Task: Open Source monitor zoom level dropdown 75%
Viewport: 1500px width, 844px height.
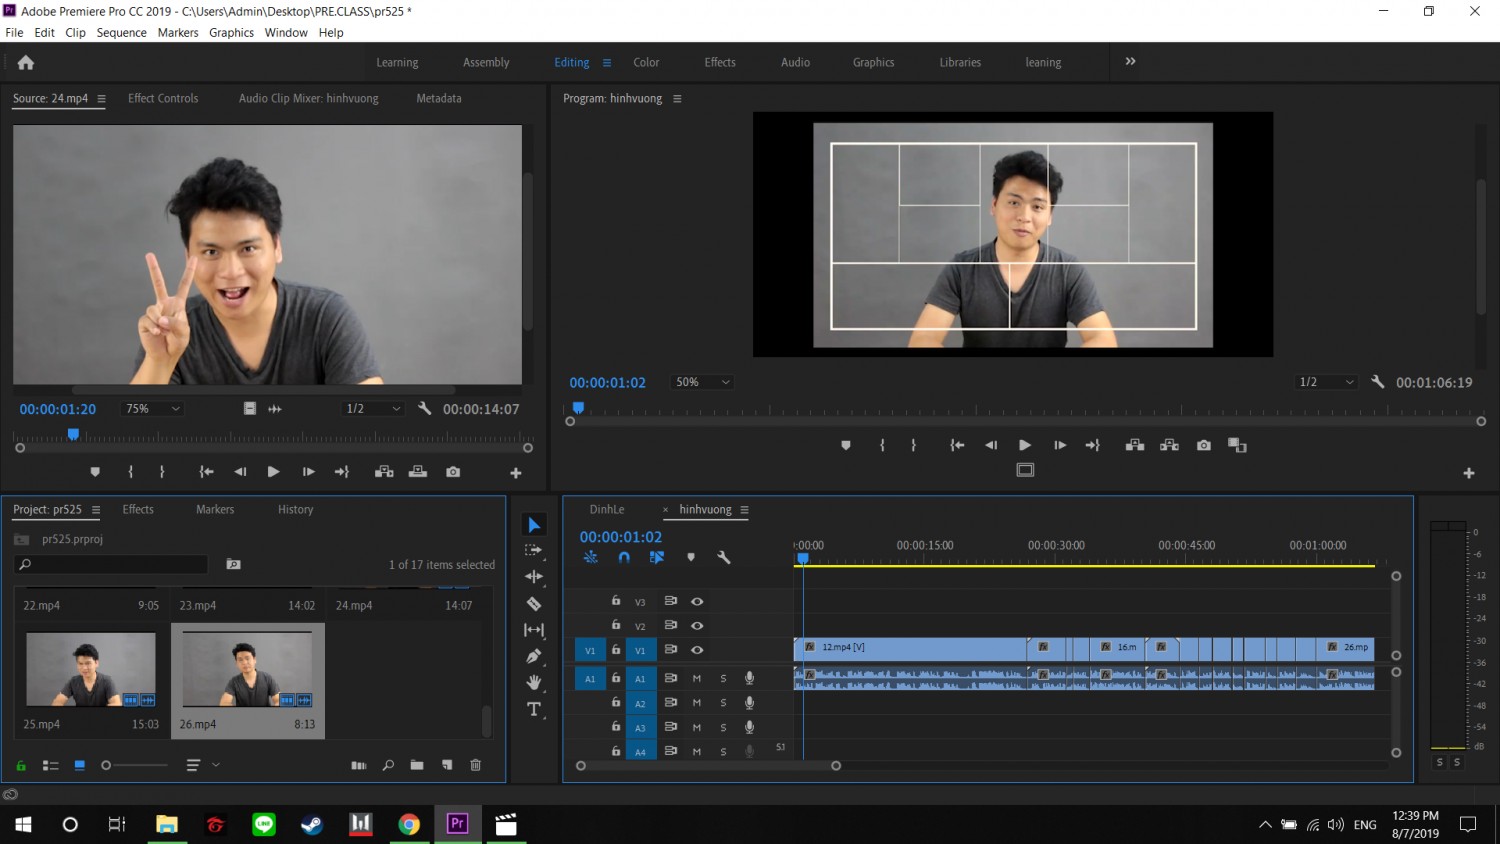Action: click(153, 409)
